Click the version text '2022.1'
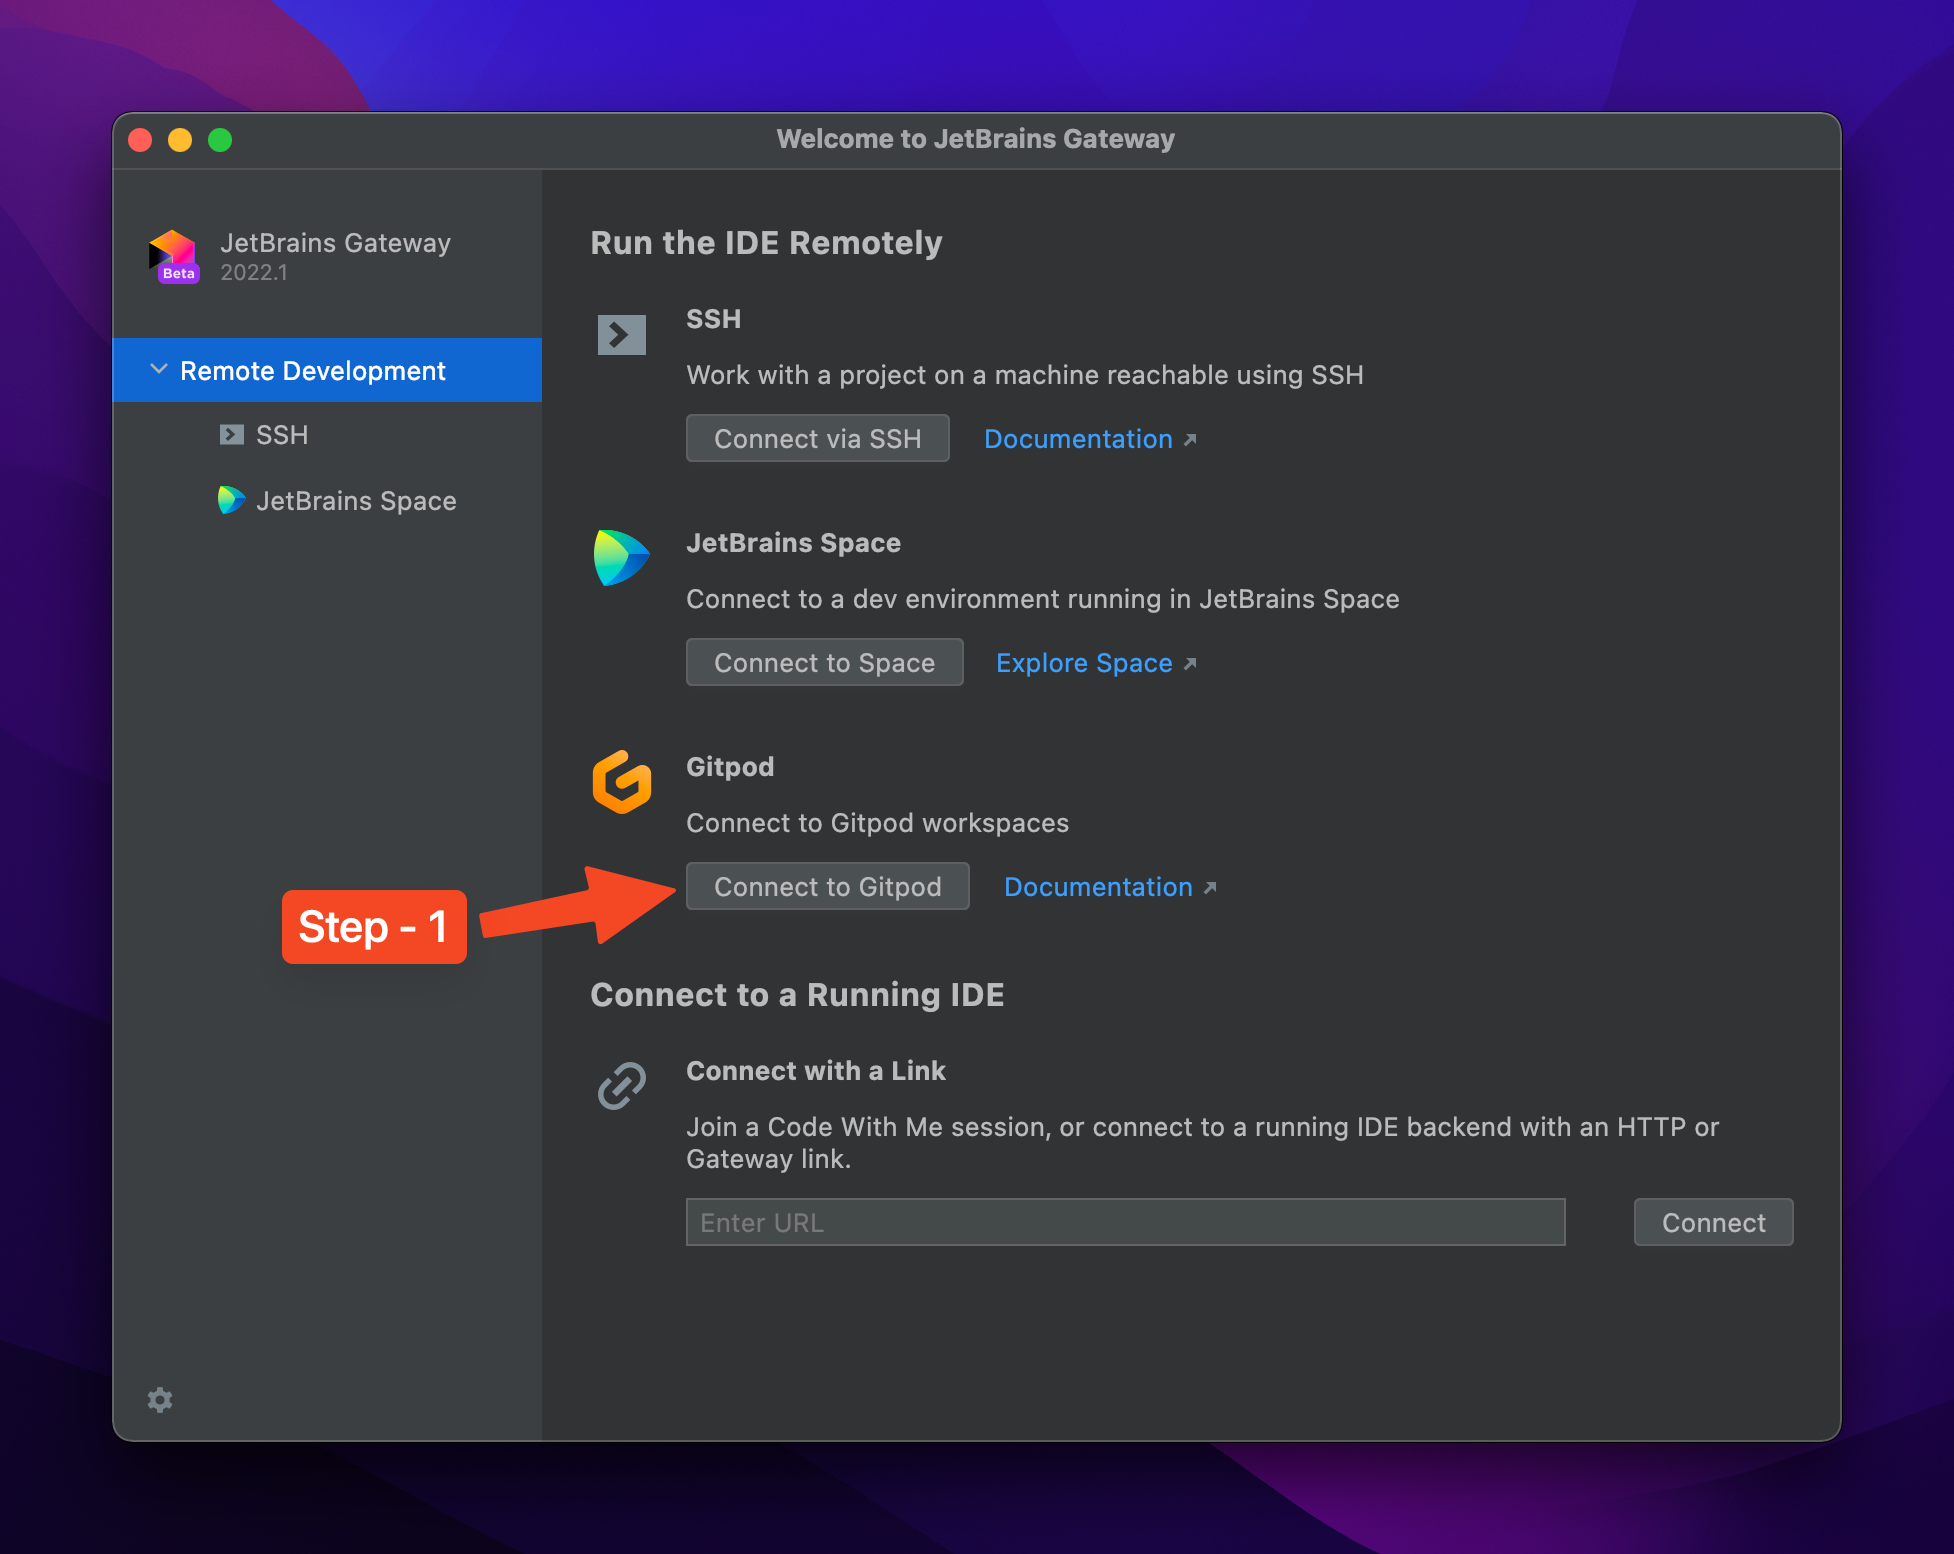The height and width of the screenshot is (1554, 1954). tap(254, 273)
